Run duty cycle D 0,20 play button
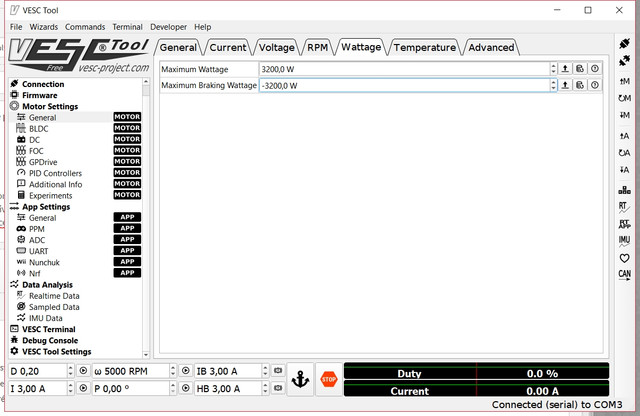Viewport: 640px width, 416px height. tap(83, 371)
